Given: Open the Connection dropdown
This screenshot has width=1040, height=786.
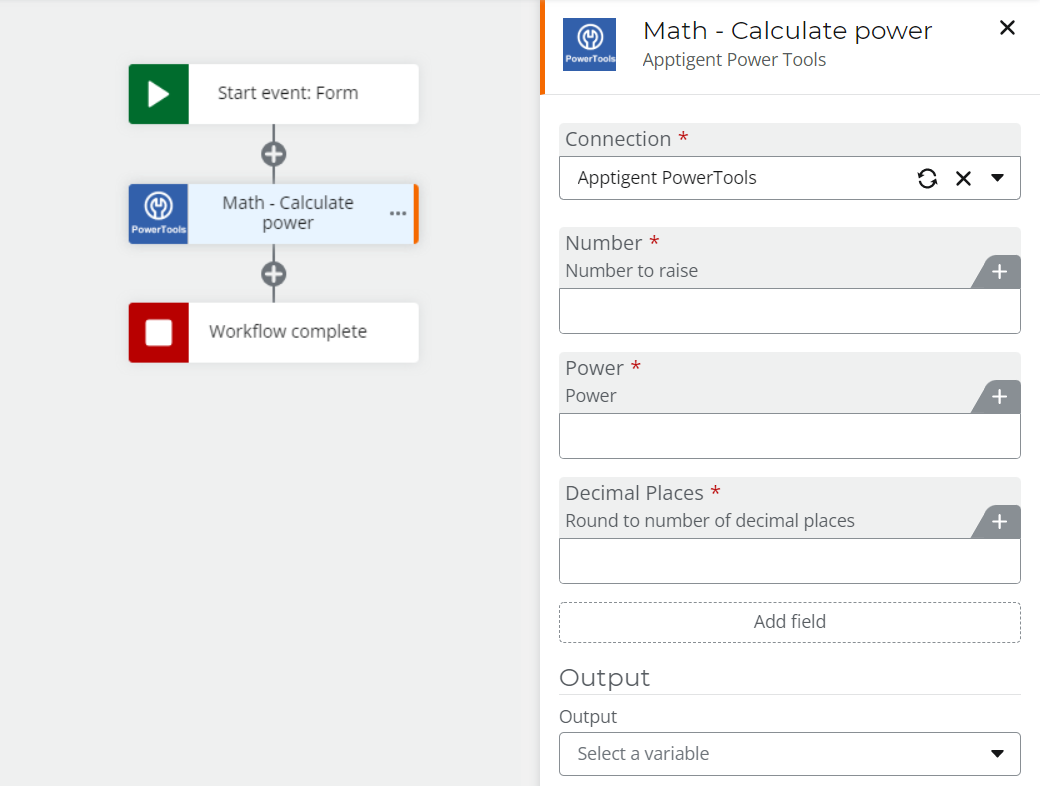Looking at the screenshot, I should pos(997,178).
